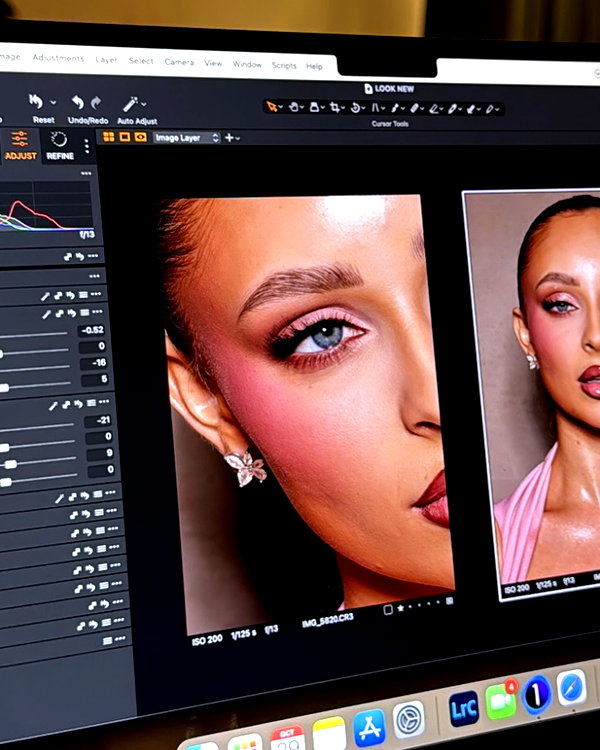The height and width of the screenshot is (750, 600).
Task: Click the Calendar icon in the dock
Action: (x=287, y=739)
